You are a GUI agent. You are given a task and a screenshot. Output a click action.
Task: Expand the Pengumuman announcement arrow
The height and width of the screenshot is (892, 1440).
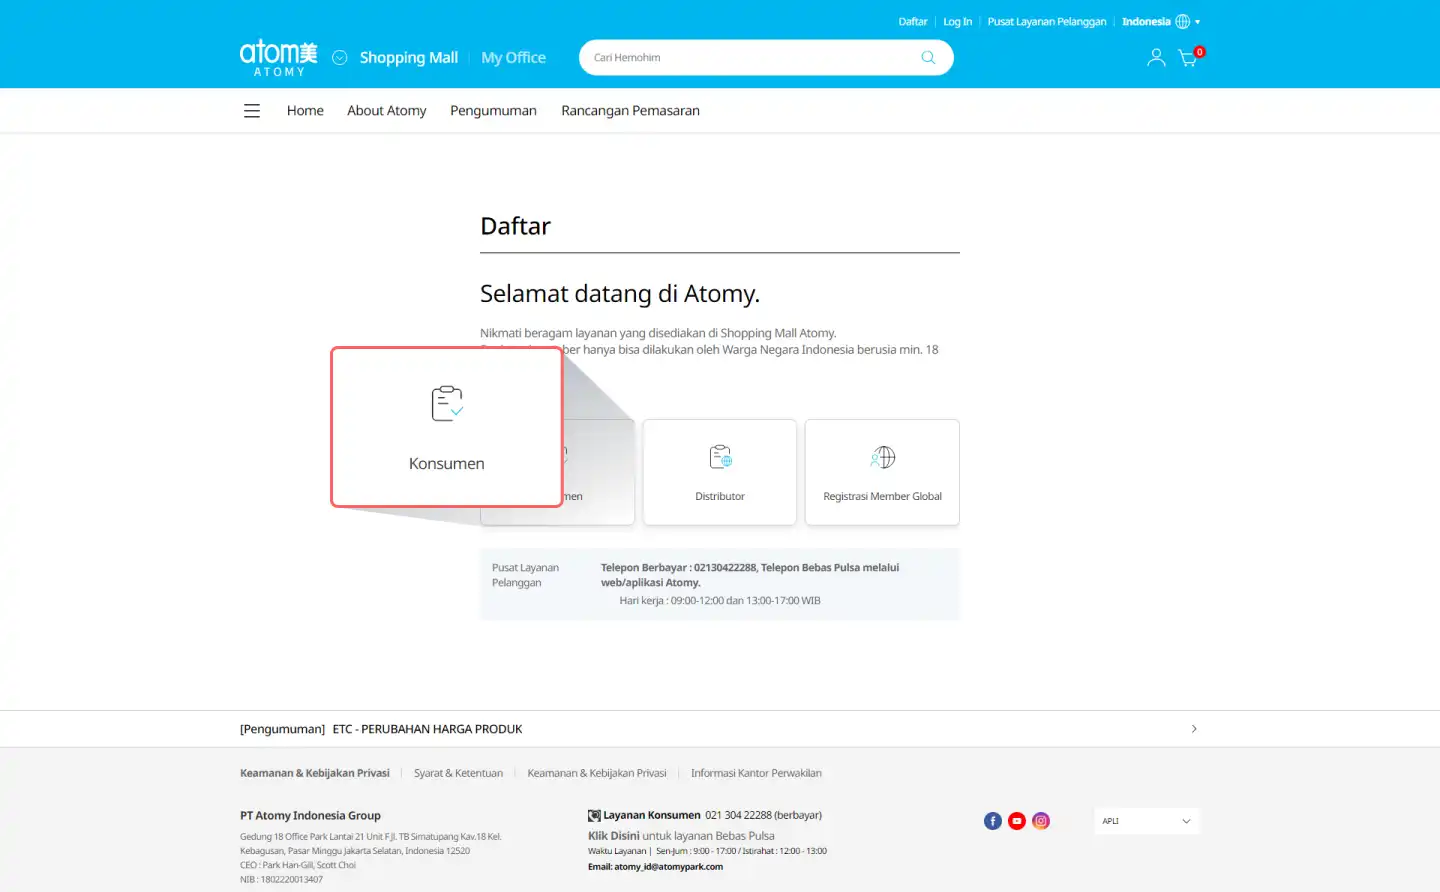pyautogui.click(x=1194, y=729)
